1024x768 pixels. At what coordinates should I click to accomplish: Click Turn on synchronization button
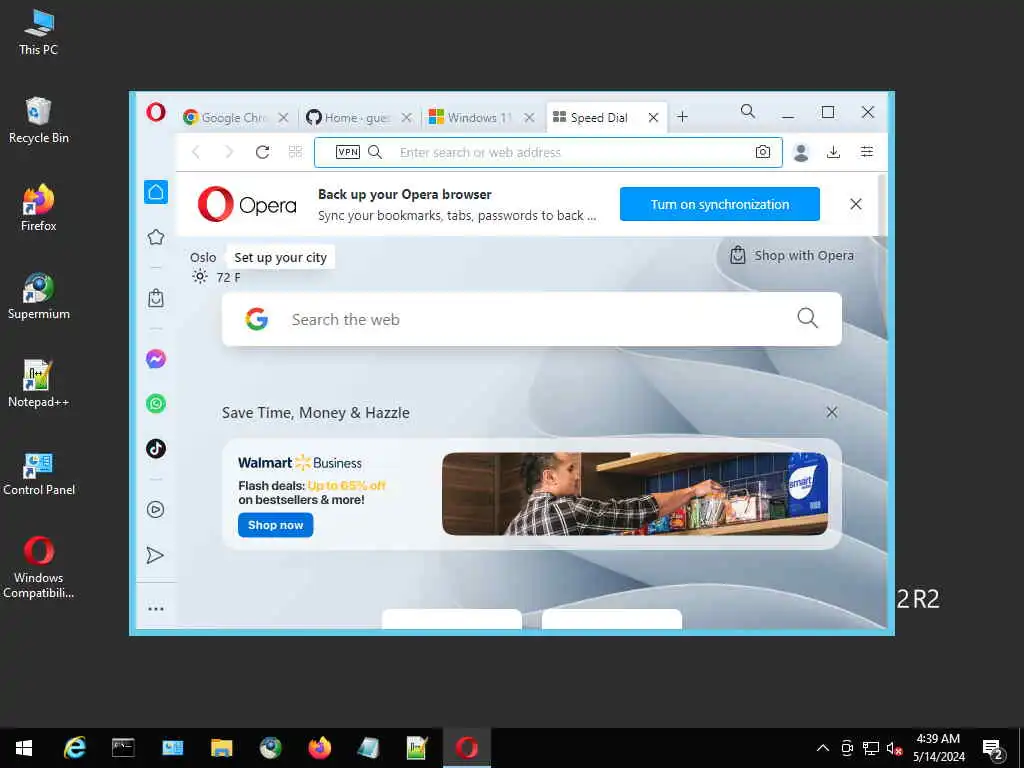tap(720, 204)
